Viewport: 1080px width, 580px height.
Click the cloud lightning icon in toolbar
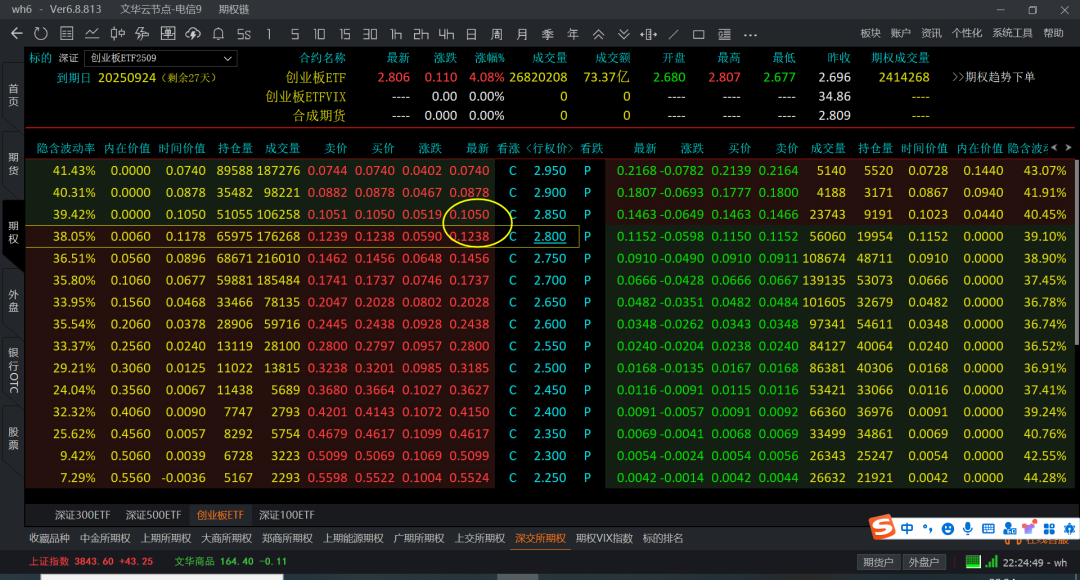[193, 34]
